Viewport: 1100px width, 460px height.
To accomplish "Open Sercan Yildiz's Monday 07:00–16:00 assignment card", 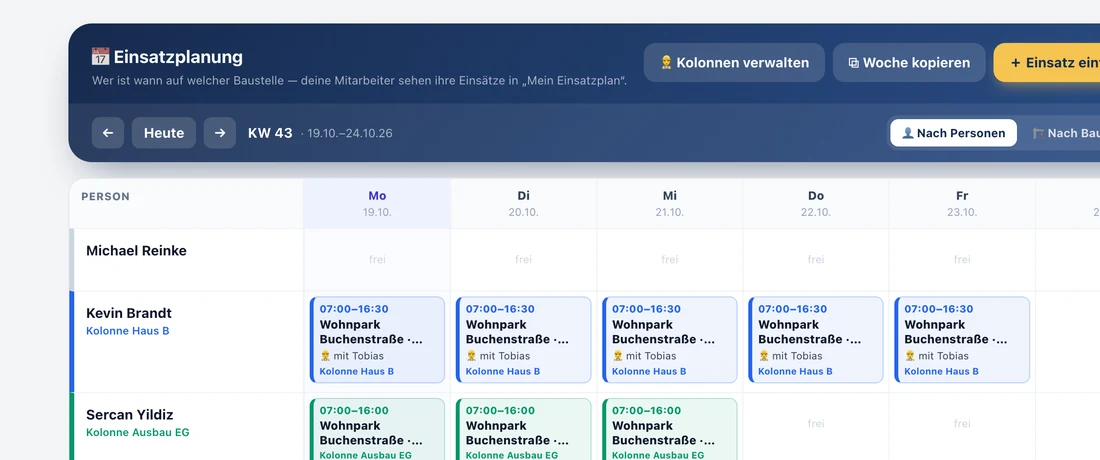I will (x=377, y=429).
